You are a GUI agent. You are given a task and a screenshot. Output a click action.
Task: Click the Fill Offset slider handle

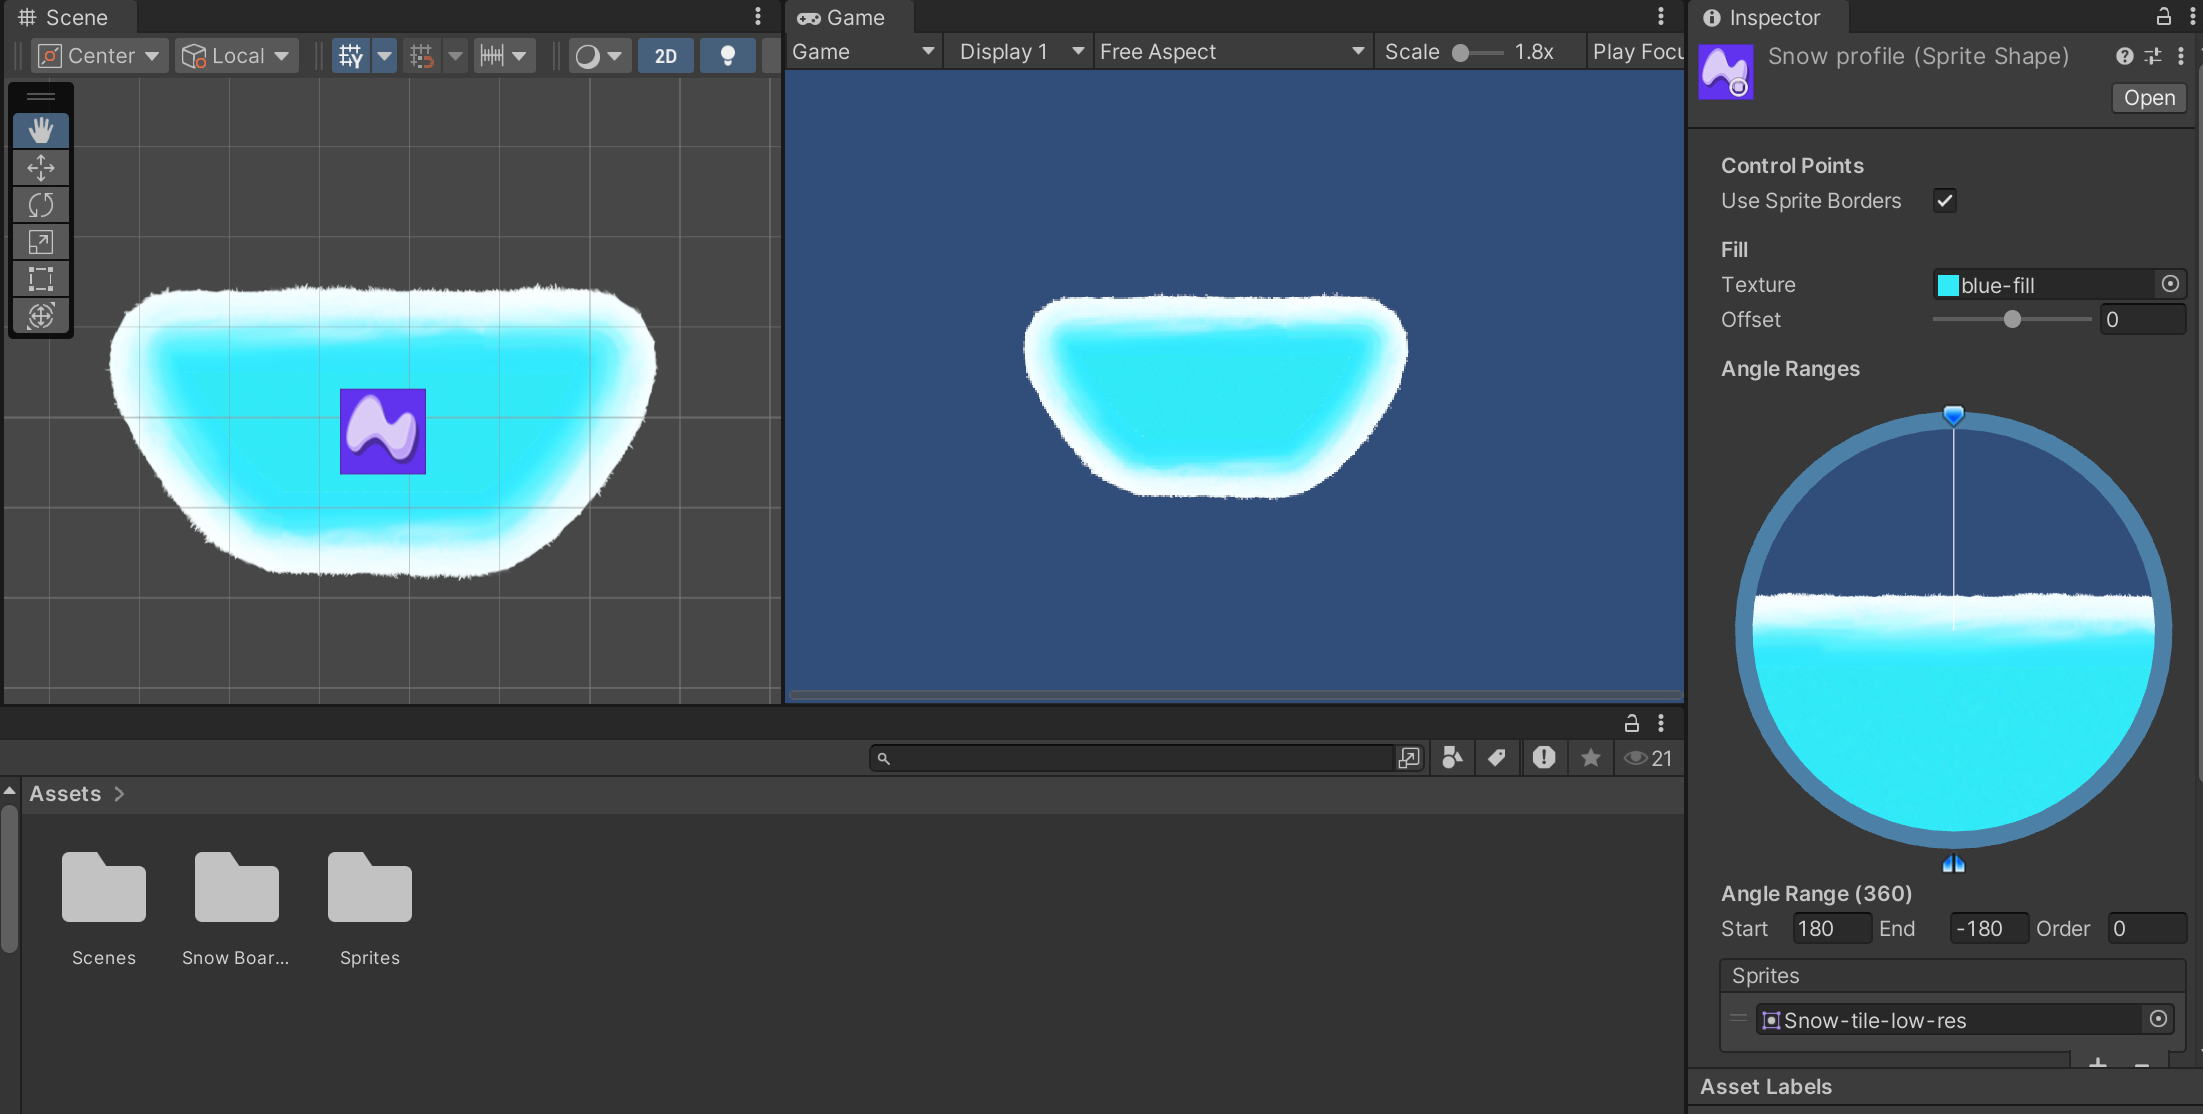pyautogui.click(x=2012, y=320)
